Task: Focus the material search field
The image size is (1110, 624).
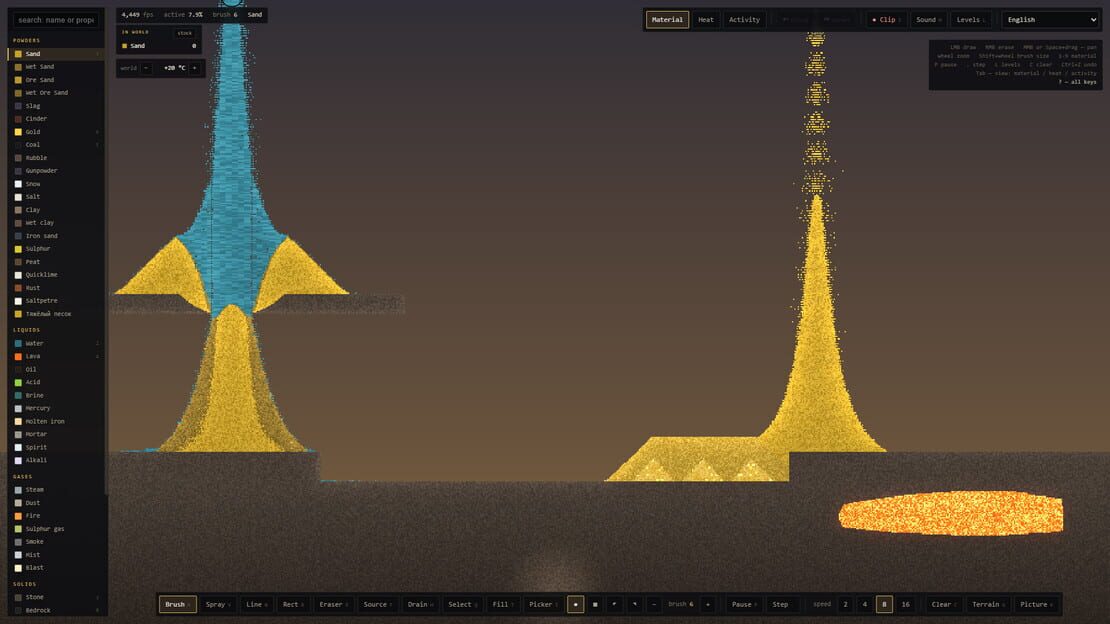Action: tap(56, 20)
